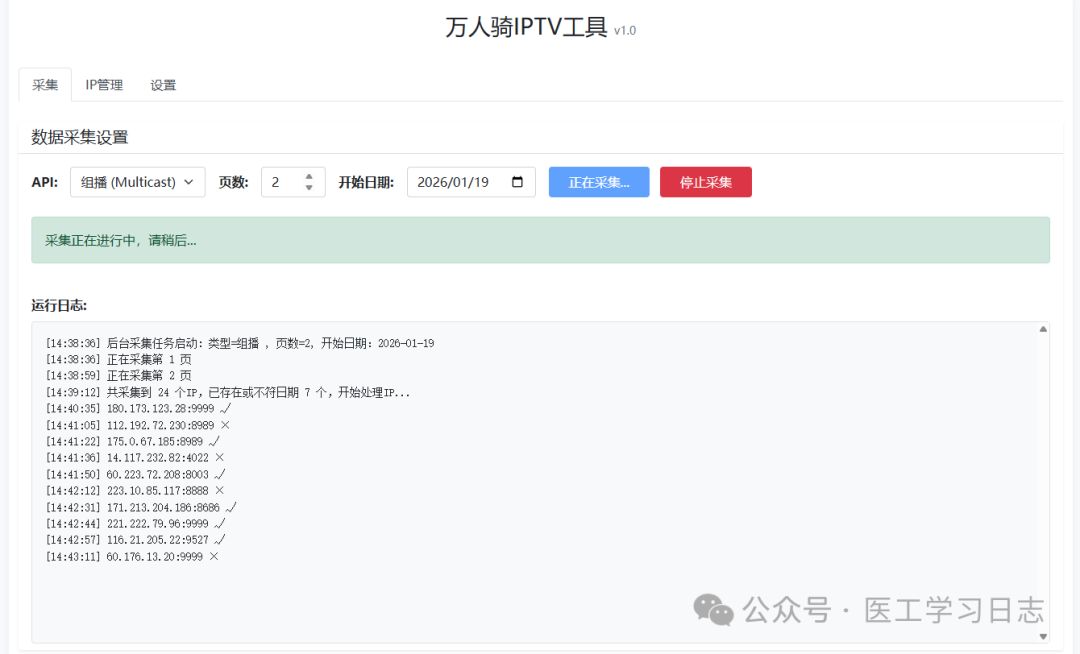Select the log line 112.192.72.230:8989

(138, 425)
